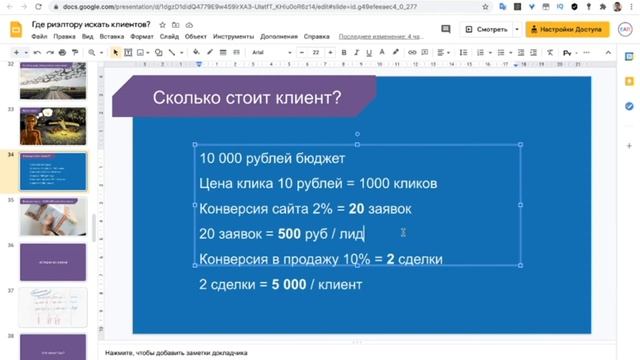Open the Файл menu
640x360 pixels.
coord(39,37)
